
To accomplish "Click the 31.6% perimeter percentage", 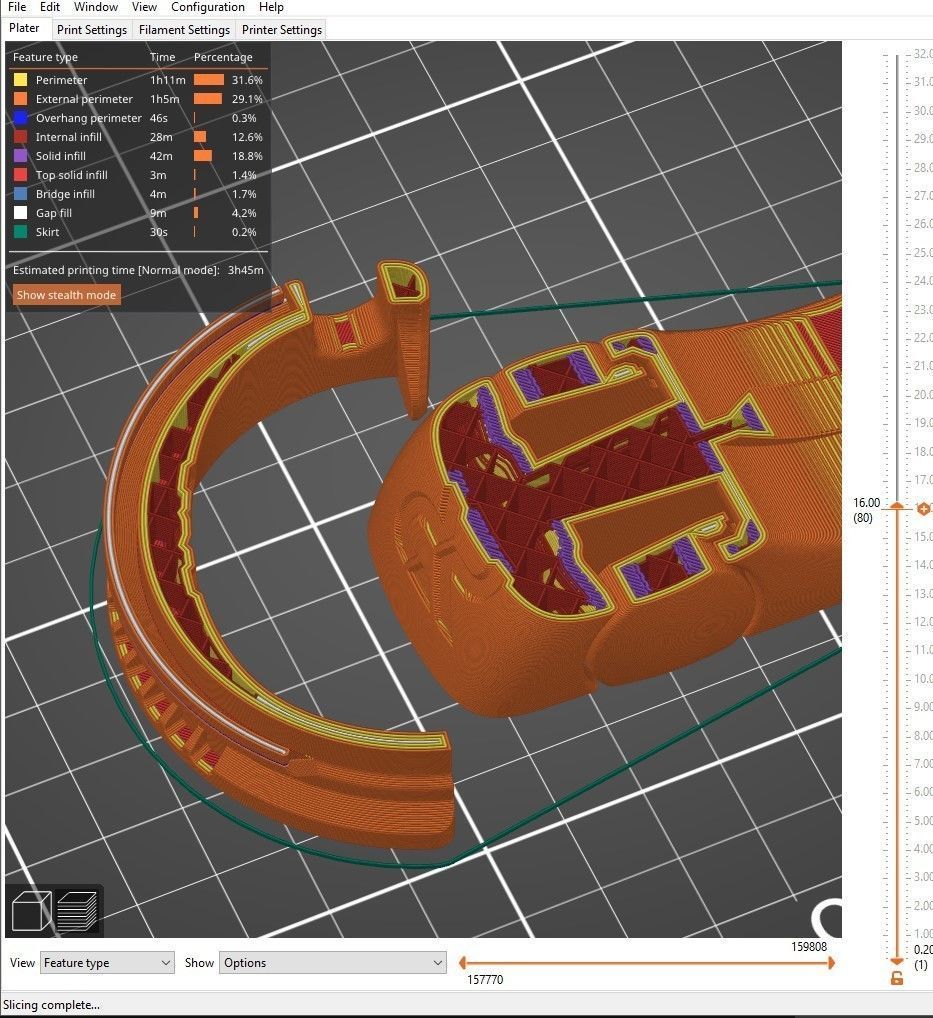I will point(247,80).
